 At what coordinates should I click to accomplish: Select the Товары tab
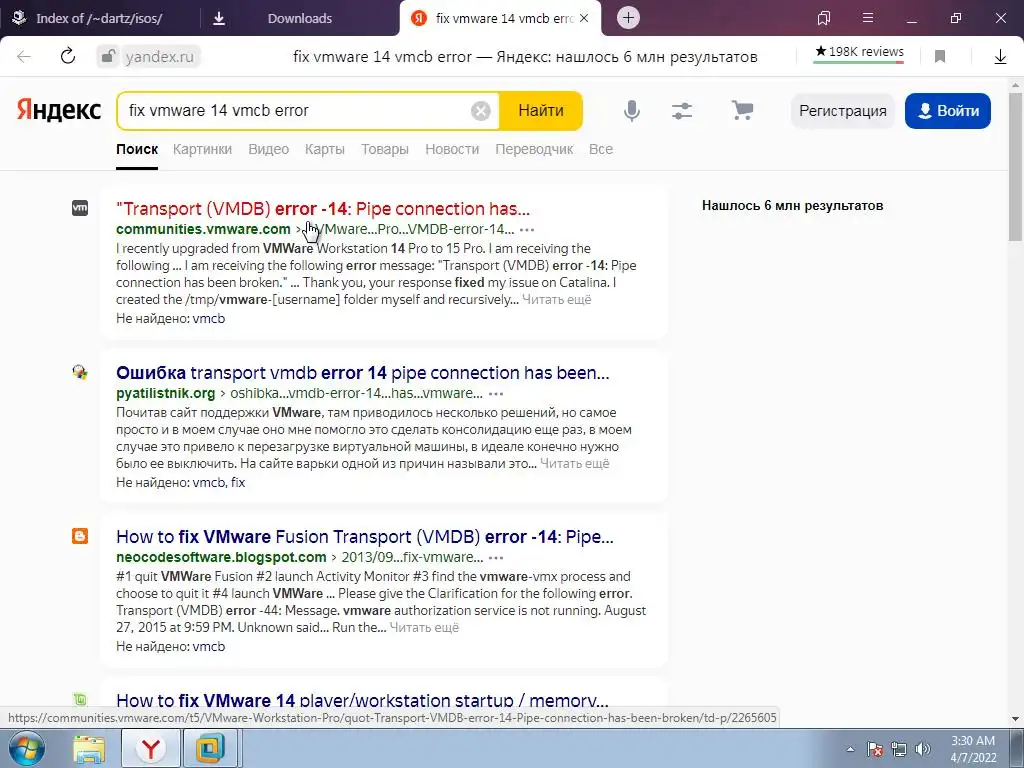[x=385, y=149]
